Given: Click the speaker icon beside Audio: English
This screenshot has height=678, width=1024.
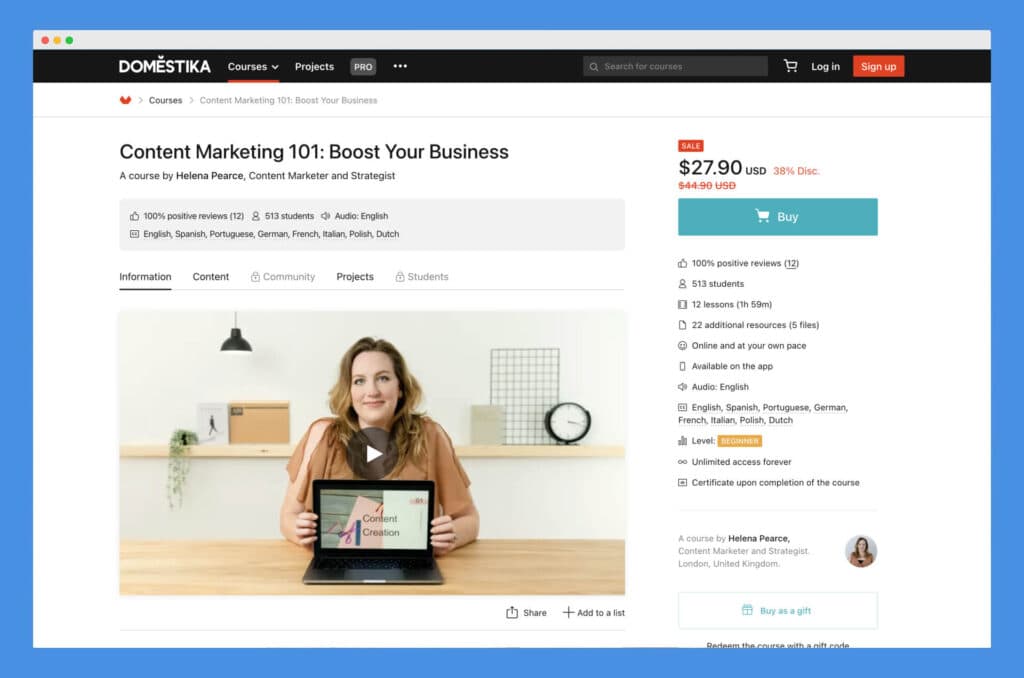Looking at the screenshot, I should pyautogui.click(x=683, y=386).
